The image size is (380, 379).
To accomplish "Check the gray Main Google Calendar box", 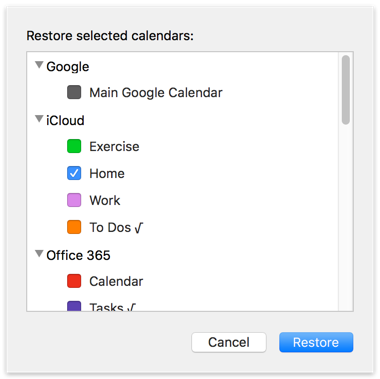I will [x=74, y=92].
